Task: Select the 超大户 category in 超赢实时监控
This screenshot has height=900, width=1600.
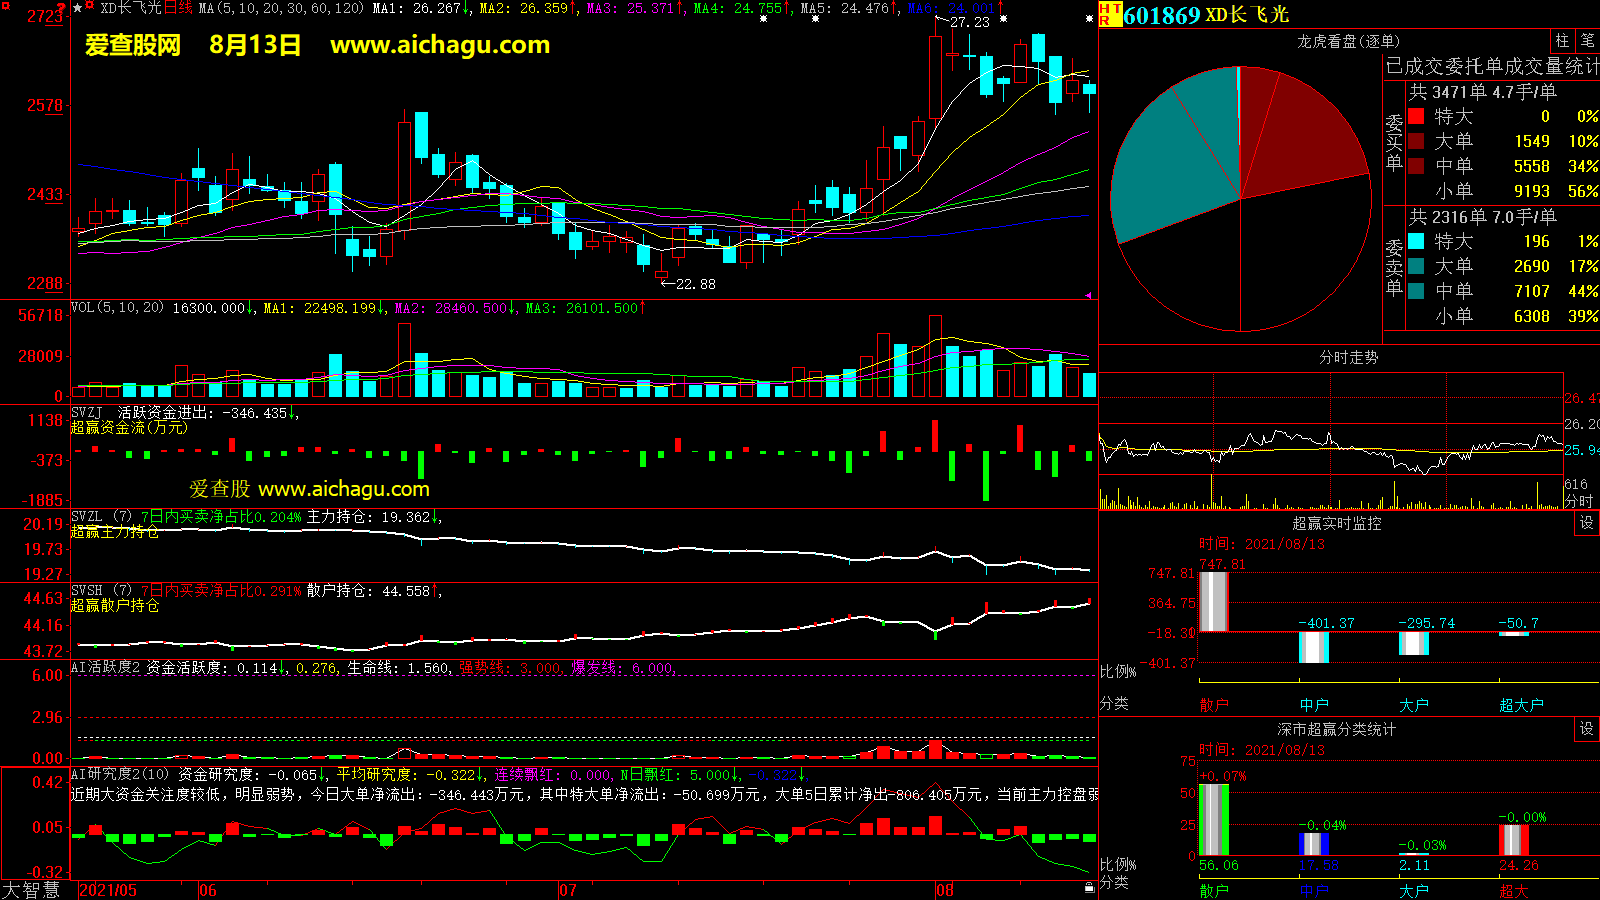Action: click(x=1521, y=705)
